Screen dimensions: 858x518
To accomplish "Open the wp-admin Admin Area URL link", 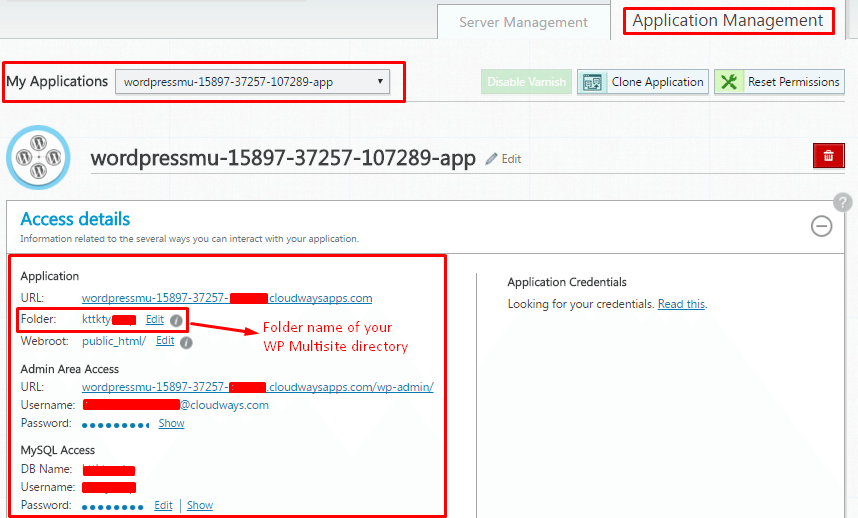I will tap(258, 387).
